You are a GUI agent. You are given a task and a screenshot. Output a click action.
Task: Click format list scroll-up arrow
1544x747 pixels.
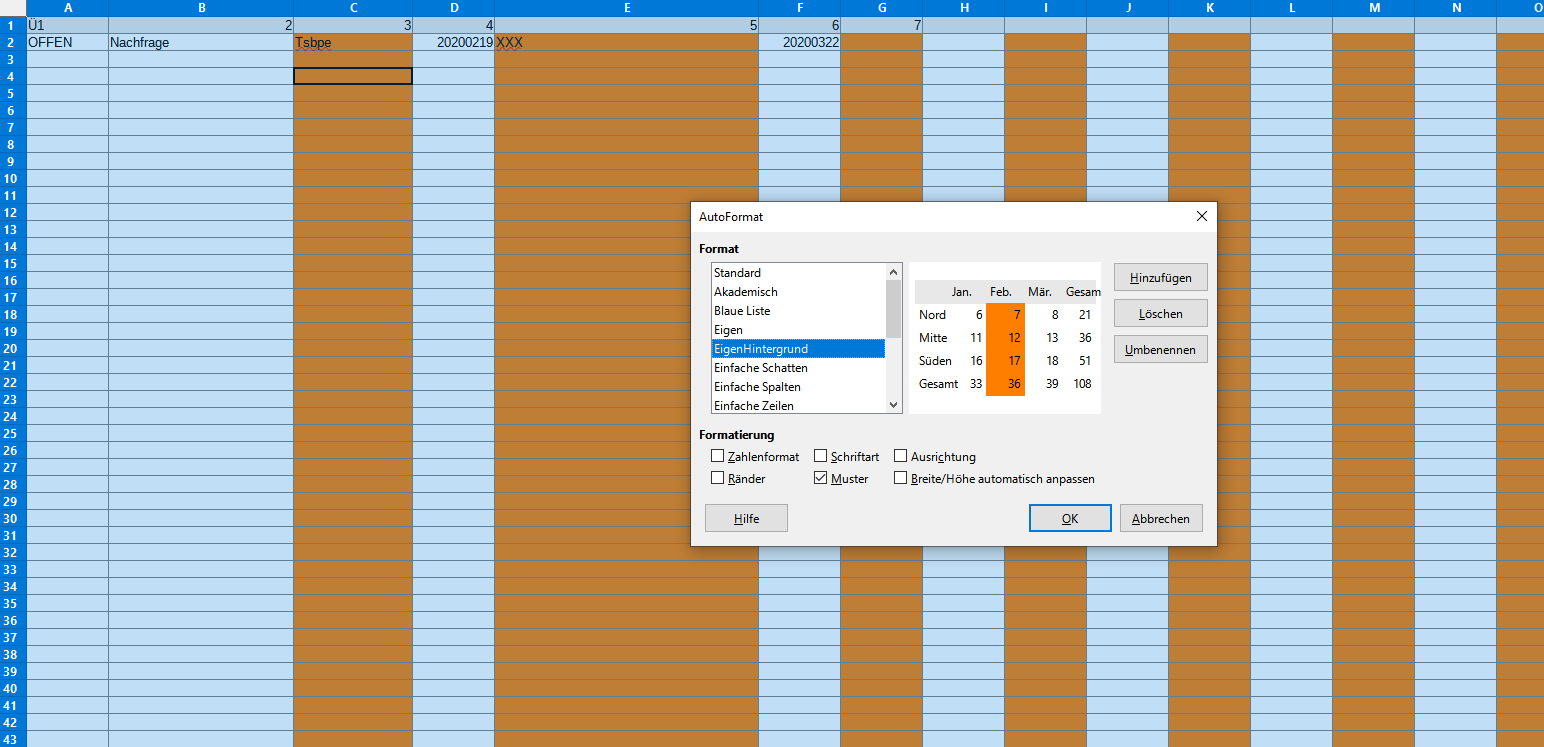[894, 271]
